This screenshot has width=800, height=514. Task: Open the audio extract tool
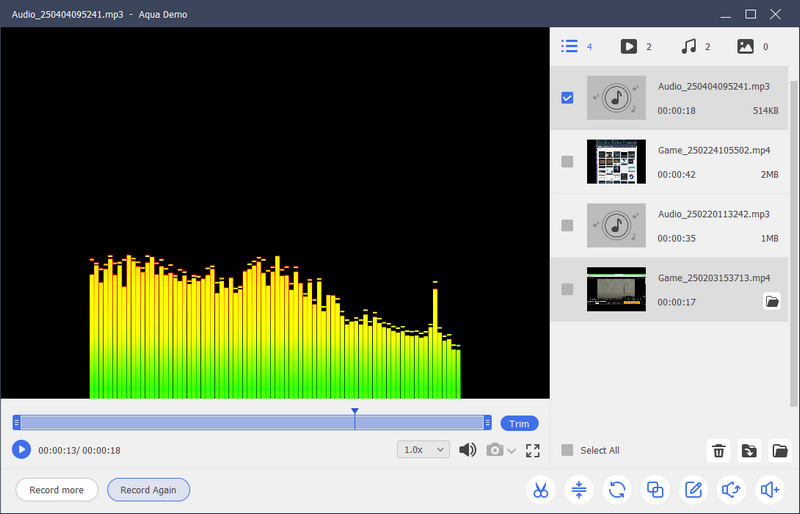tap(731, 490)
